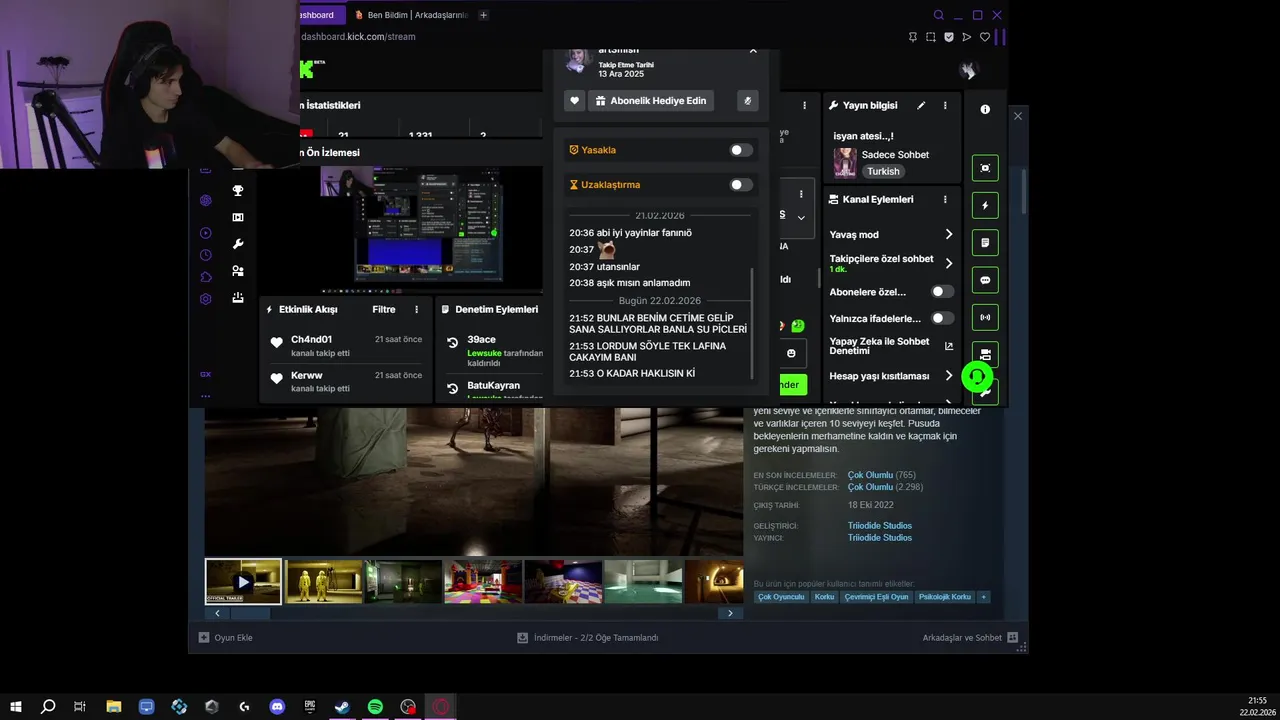Image resolution: width=1280 pixels, height=720 pixels.
Task: Open İndirmeler downloads status in Steam
Action: (588, 637)
